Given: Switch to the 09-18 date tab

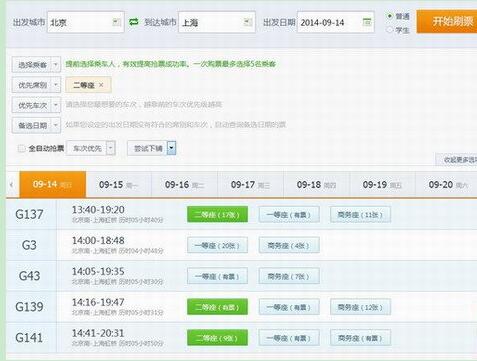Looking at the screenshot, I should (x=316, y=184).
